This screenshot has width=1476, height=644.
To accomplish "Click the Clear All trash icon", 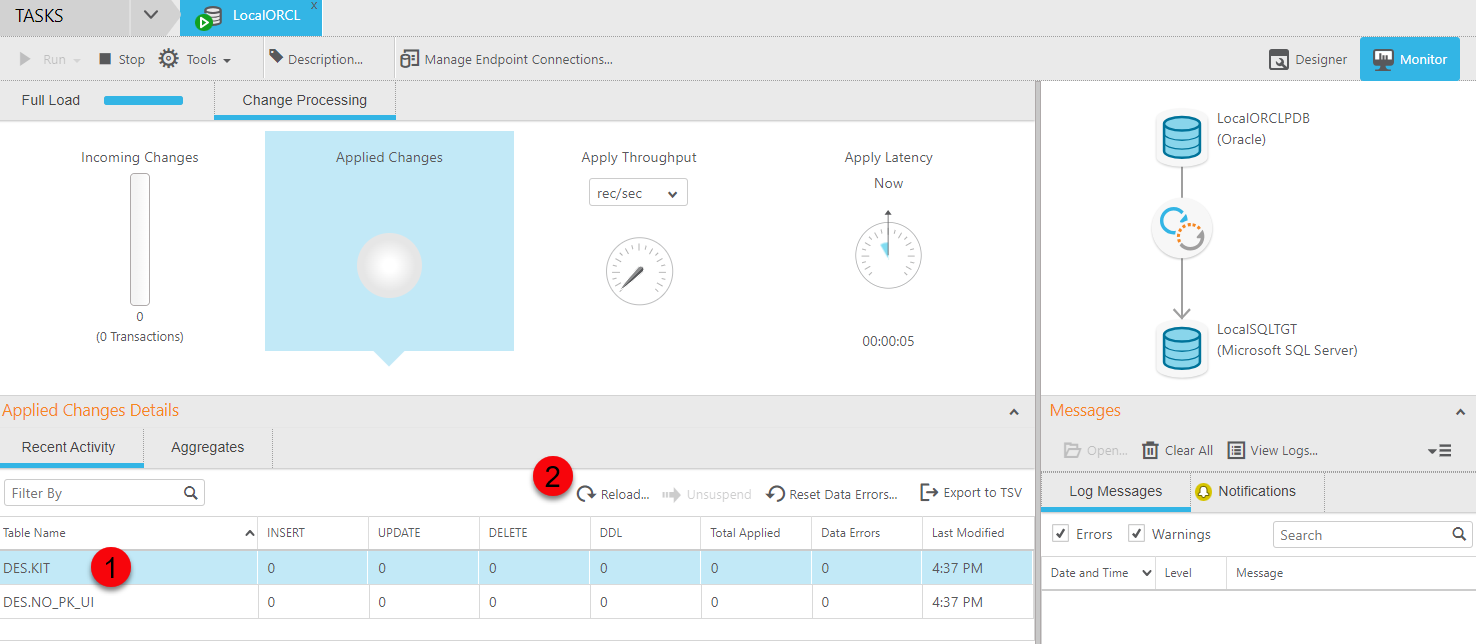I will pos(1150,450).
